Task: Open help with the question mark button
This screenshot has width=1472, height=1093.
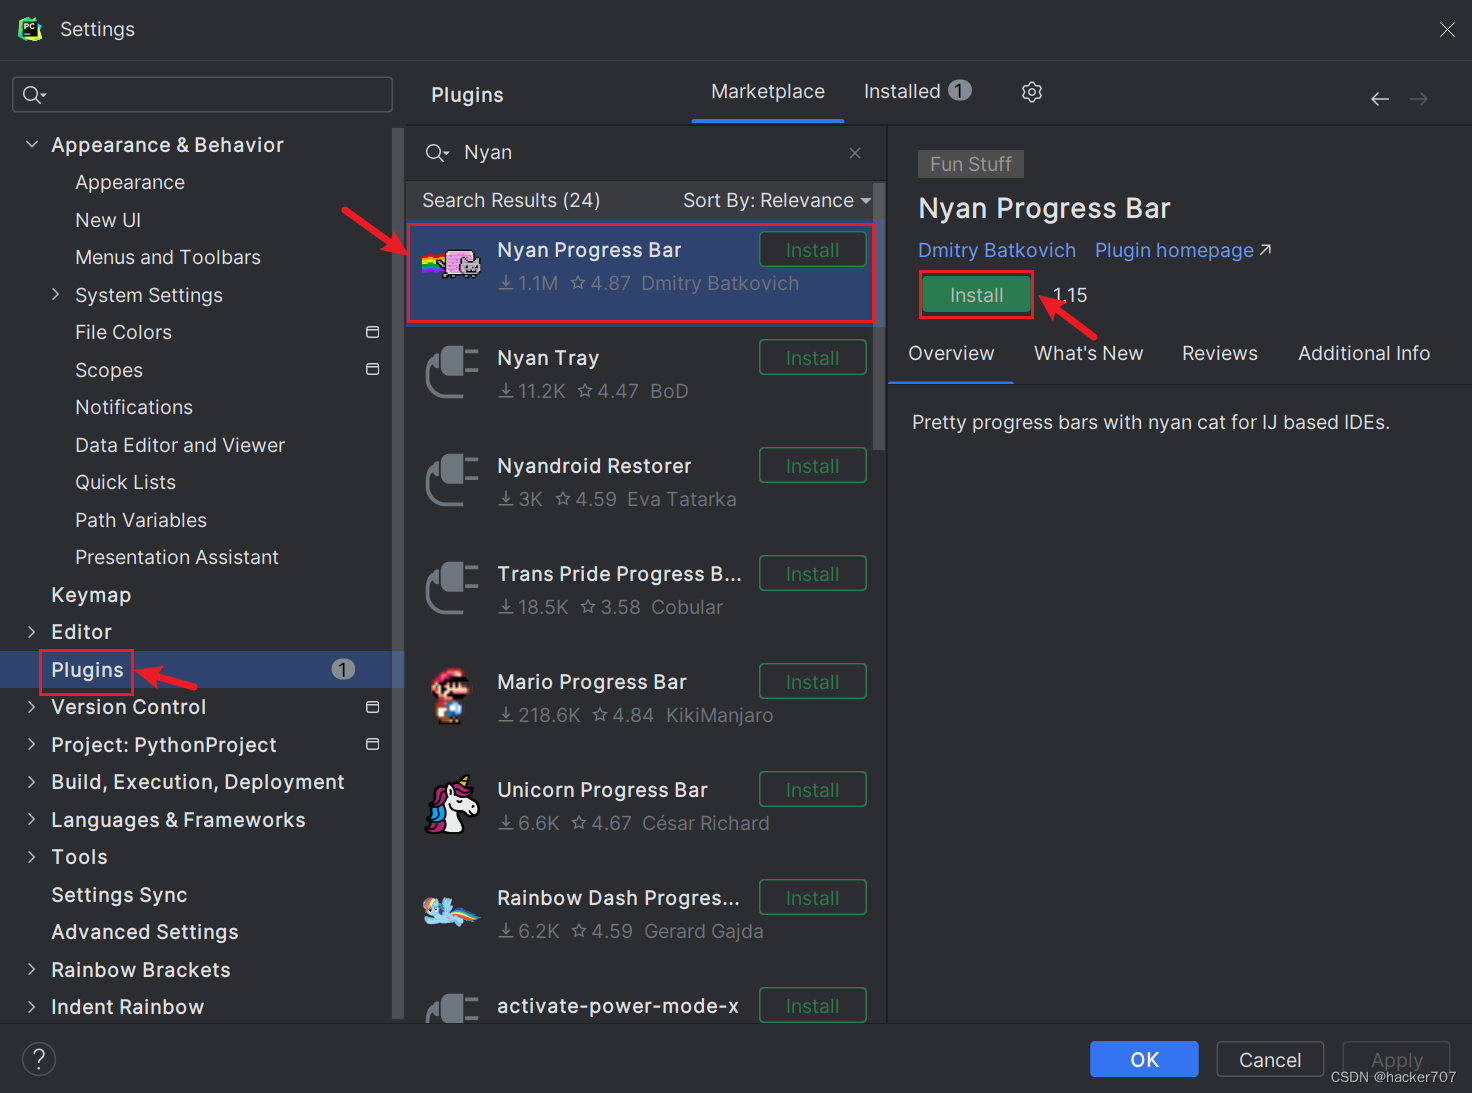Action: (x=39, y=1059)
